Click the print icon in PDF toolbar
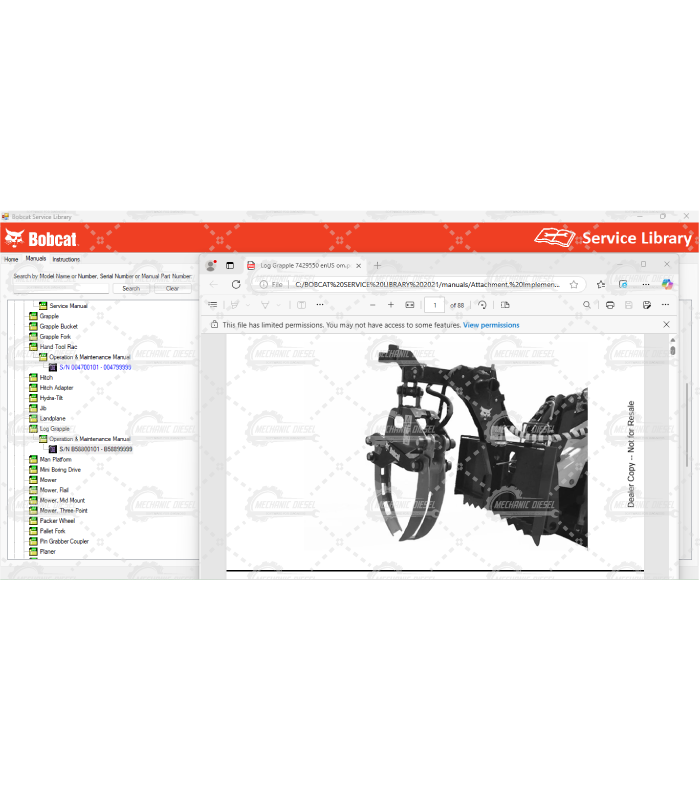This screenshot has width=700, height=800. (x=610, y=305)
